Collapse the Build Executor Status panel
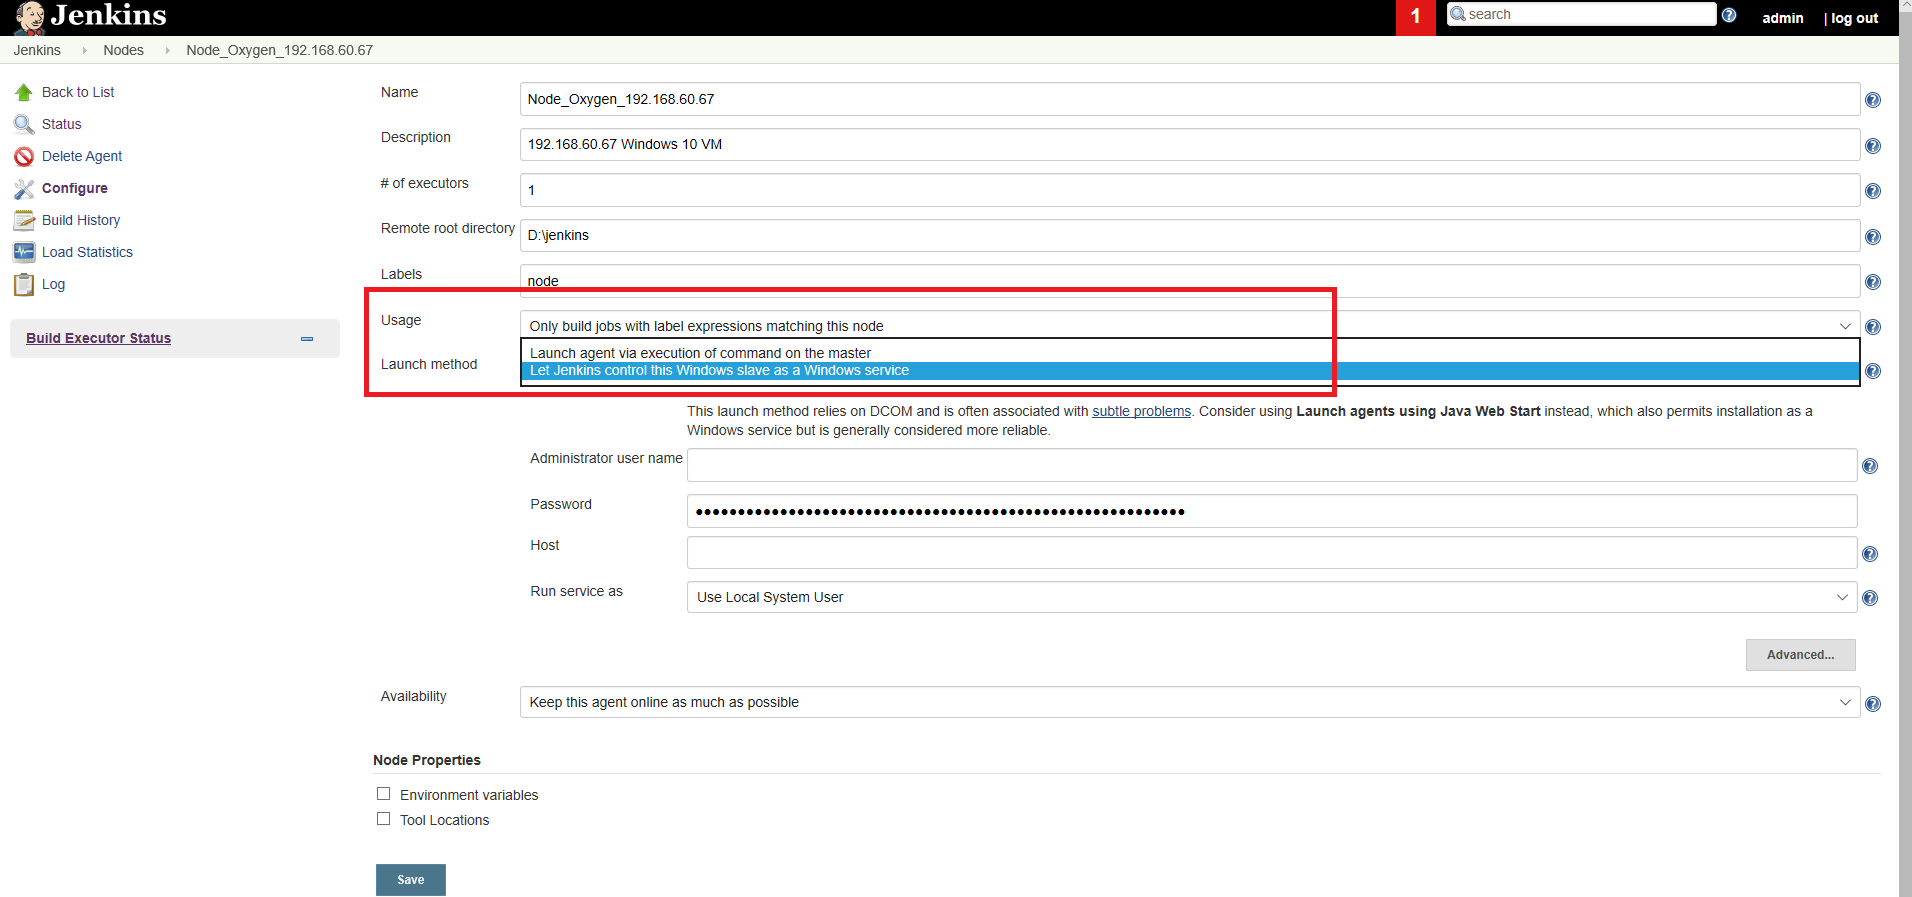The width and height of the screenshot is (1912, 897). (x=307, y=339)
